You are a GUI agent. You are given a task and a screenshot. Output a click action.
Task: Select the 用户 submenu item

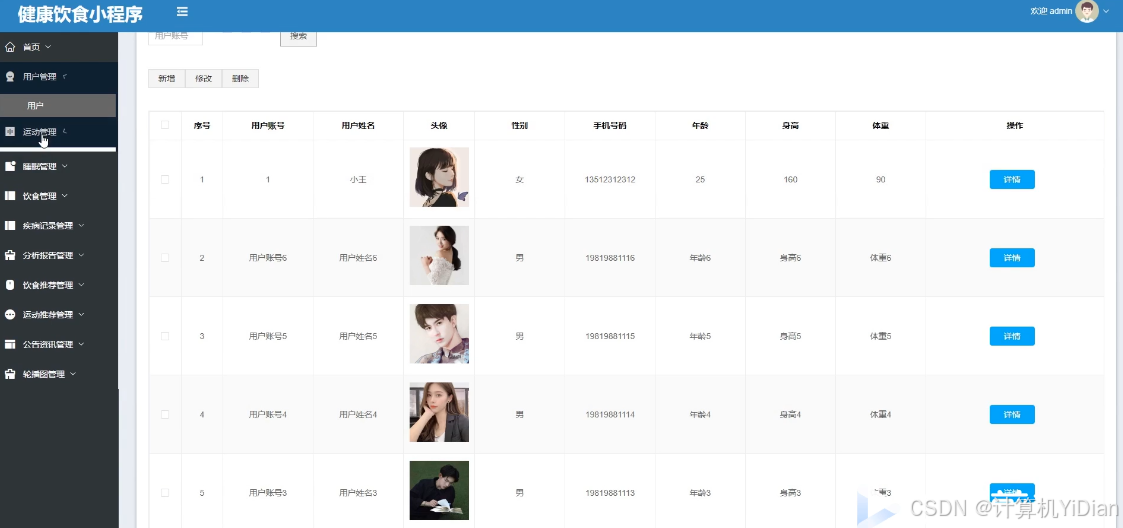click(58, 105)
